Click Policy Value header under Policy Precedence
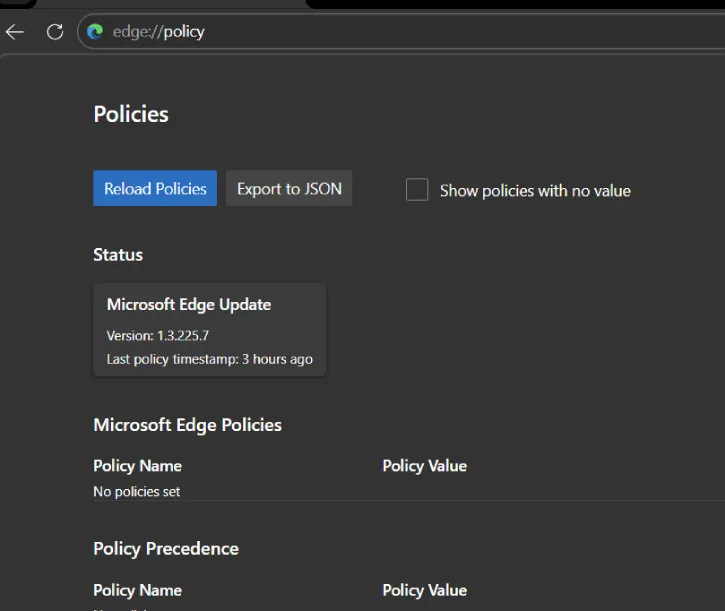725x611 pixels. point(424,591)
